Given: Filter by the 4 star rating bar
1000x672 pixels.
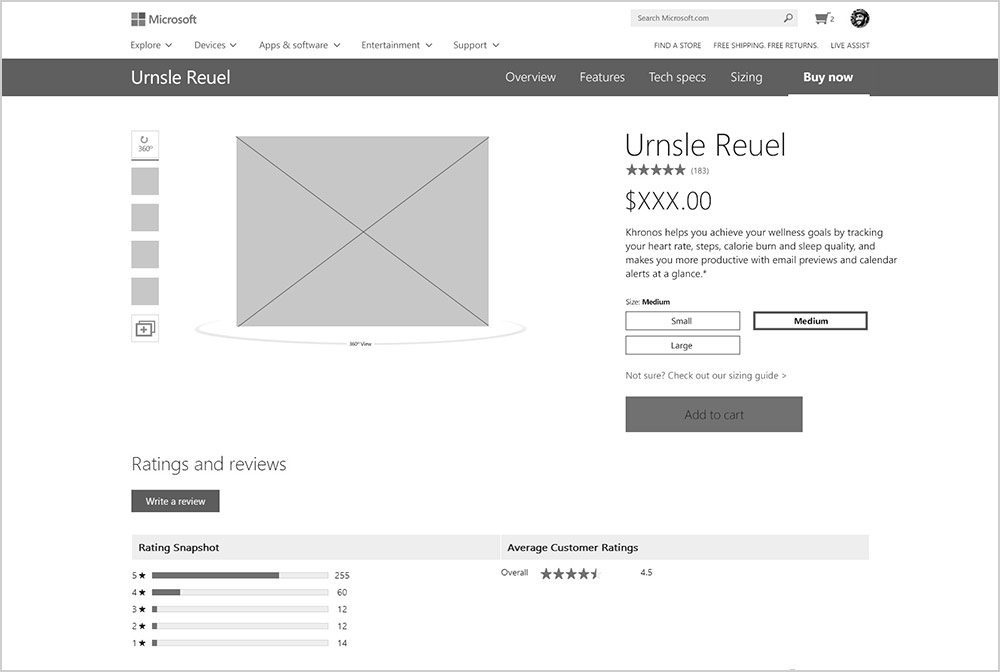Looking at the screenshot, I should (x=240, y=592).
